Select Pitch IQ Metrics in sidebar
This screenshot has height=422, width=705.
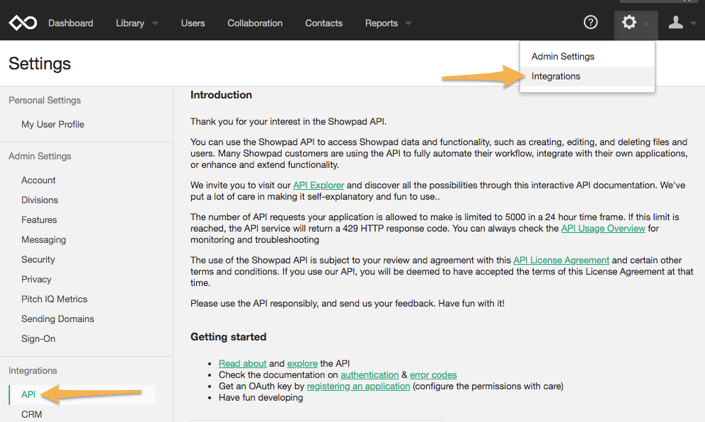[x=54, y=299]
